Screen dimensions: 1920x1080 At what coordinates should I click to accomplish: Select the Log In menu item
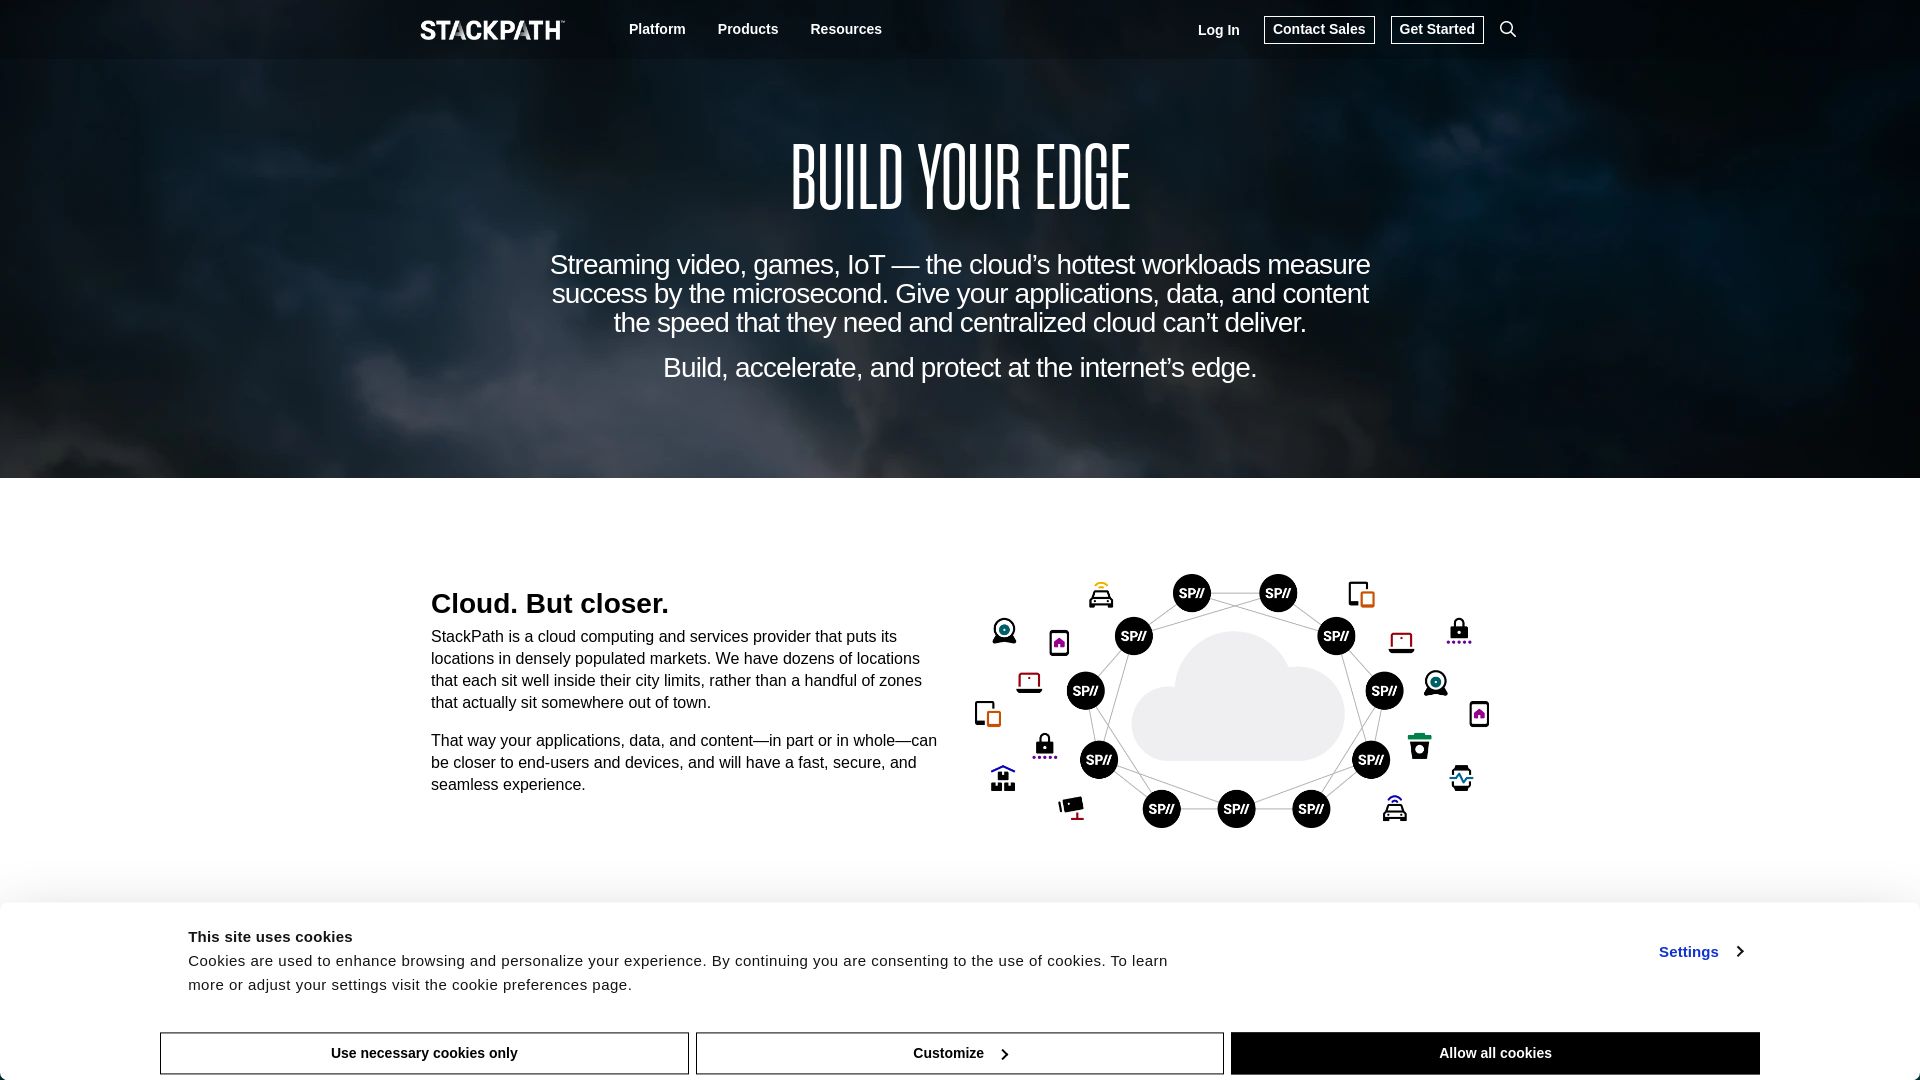coord(1218,29)
